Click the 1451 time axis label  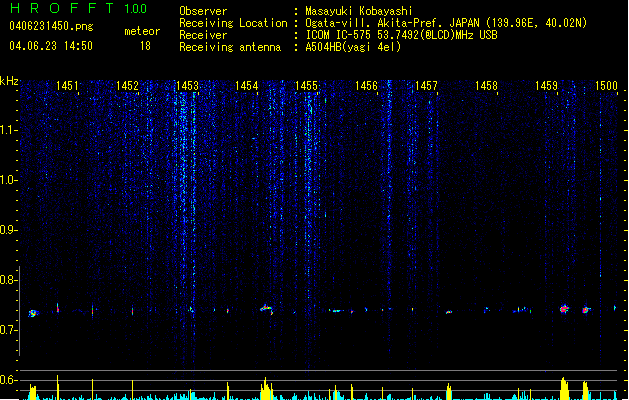(67, 86)
